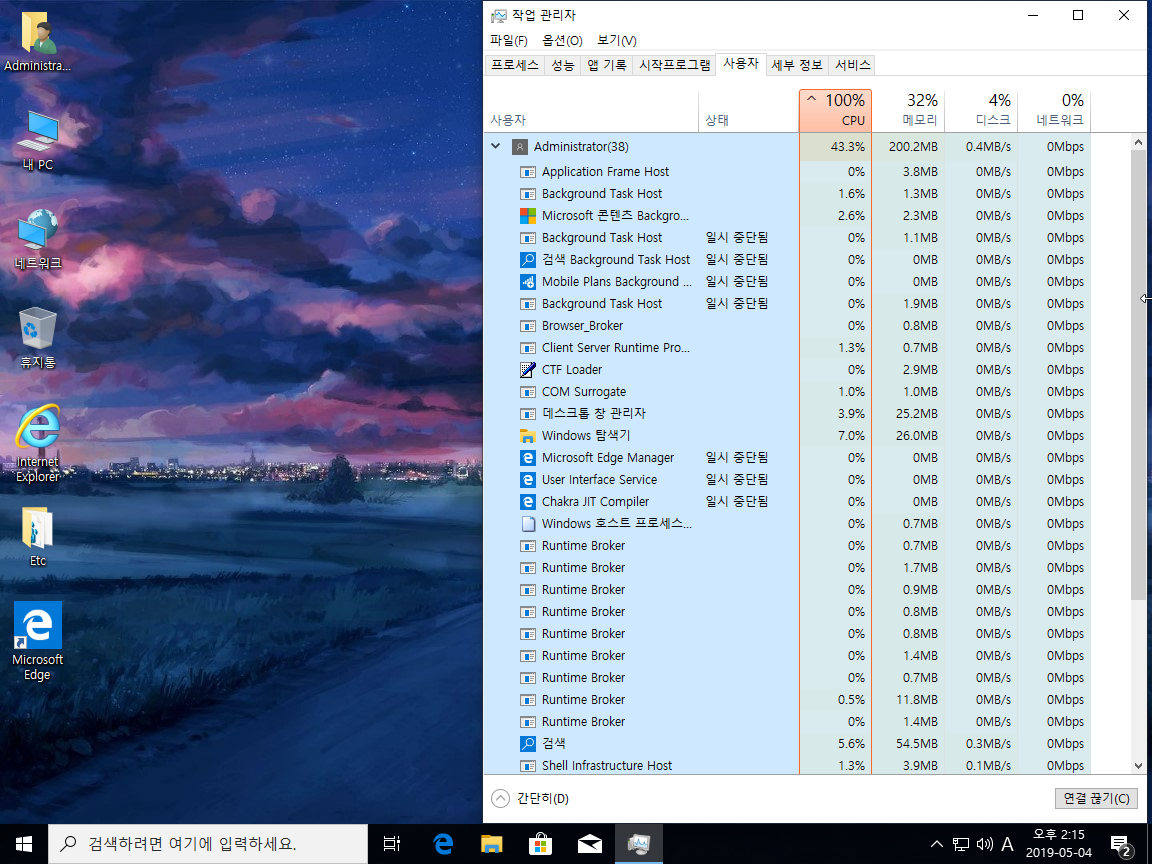This screenshot has width=1152, height=864.
Task: Toggle the IME input mode indicator A
Action: click(1007, 844)
